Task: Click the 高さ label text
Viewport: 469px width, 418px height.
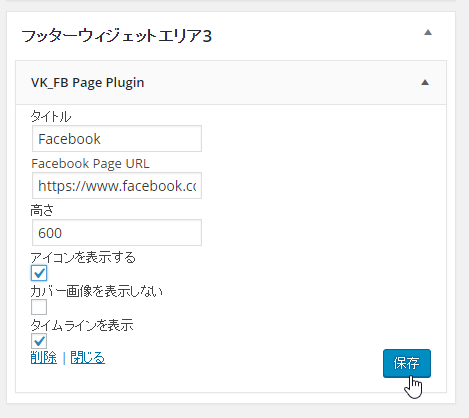Action: [42, 211]
